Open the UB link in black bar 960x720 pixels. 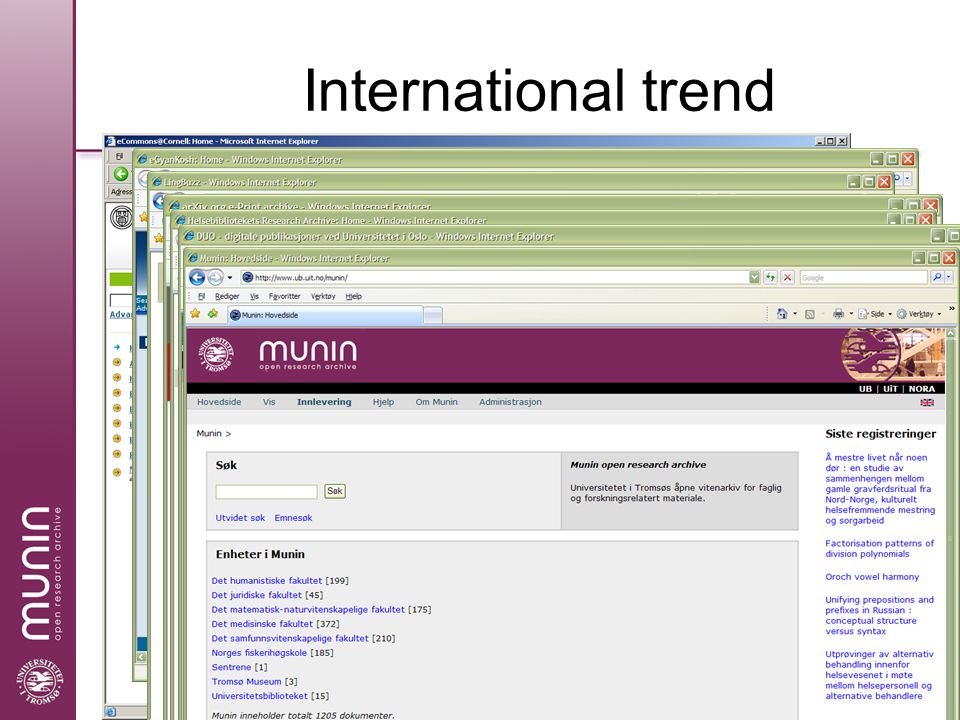pos(865,389)
